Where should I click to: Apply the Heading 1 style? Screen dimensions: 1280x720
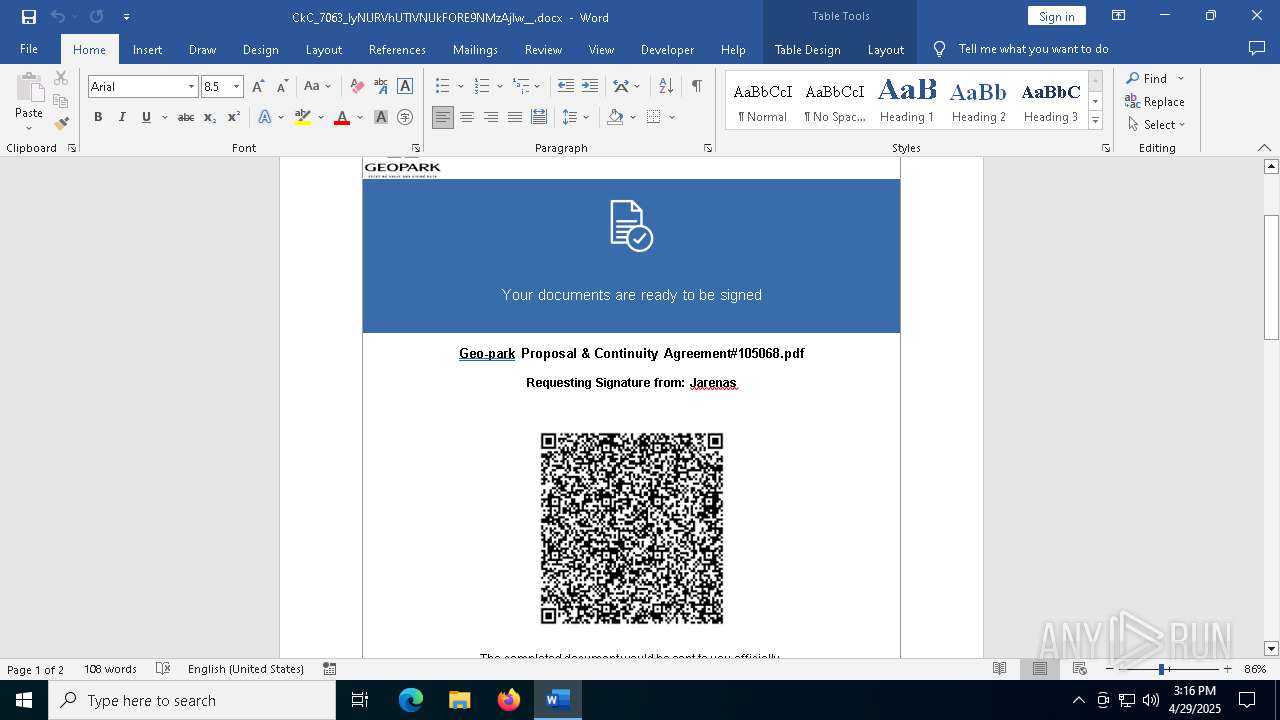(907, 100)
